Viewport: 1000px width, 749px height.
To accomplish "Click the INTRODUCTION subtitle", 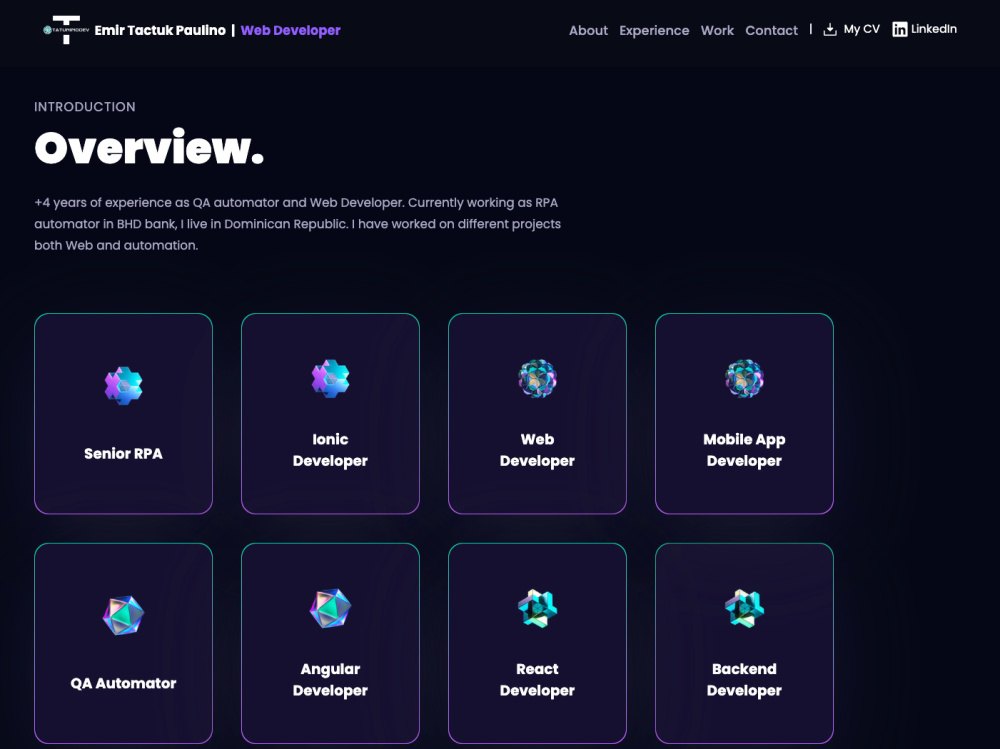I will [x=85, y=107].
